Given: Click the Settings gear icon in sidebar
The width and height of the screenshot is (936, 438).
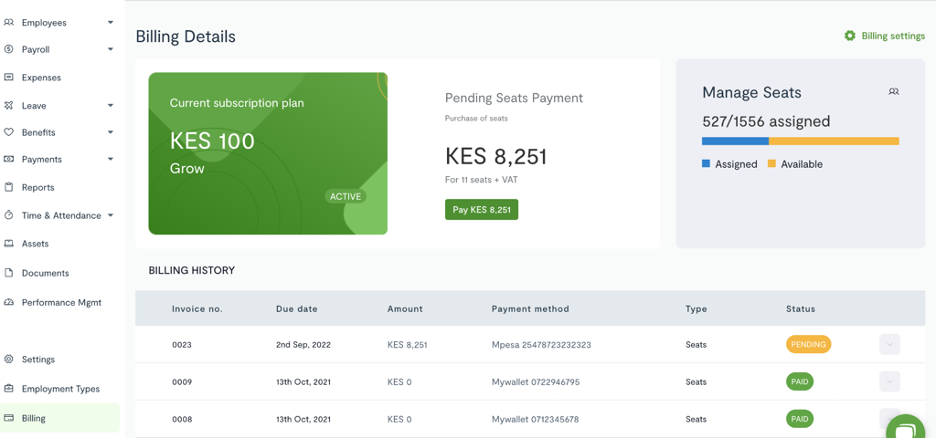Looking at the screenshot, I should click(8, 359).
